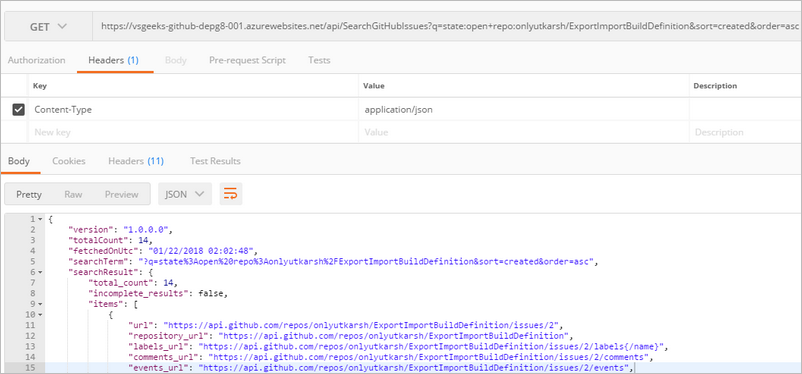Switch to Preview response view
The image size is (802, 374).
[x=122, y=194]
